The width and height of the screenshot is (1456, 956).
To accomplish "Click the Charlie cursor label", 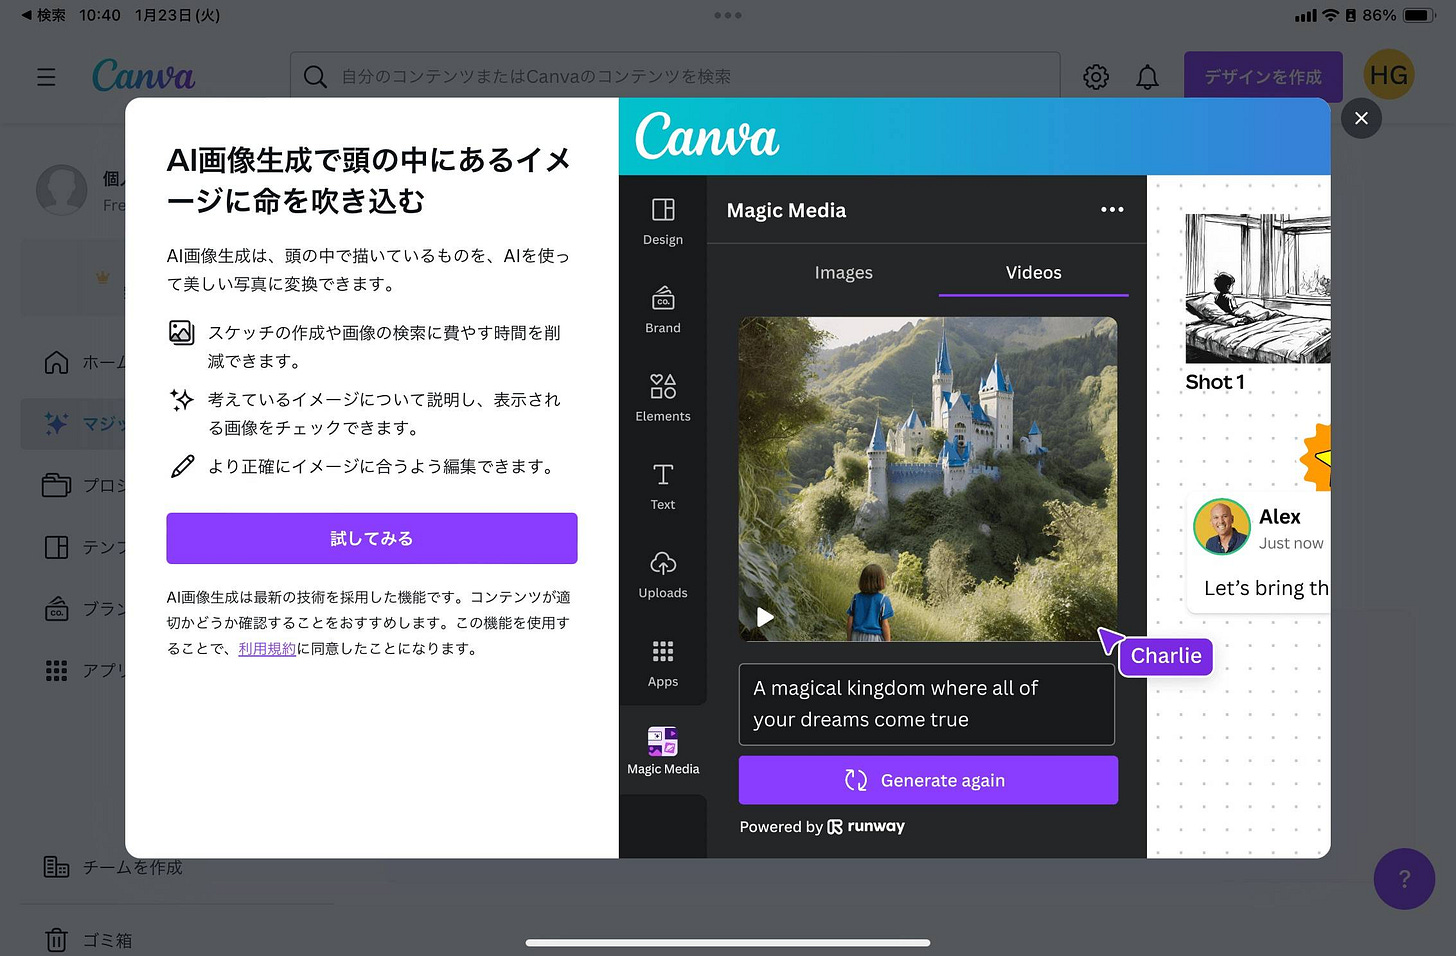I will click(1166, 656).
